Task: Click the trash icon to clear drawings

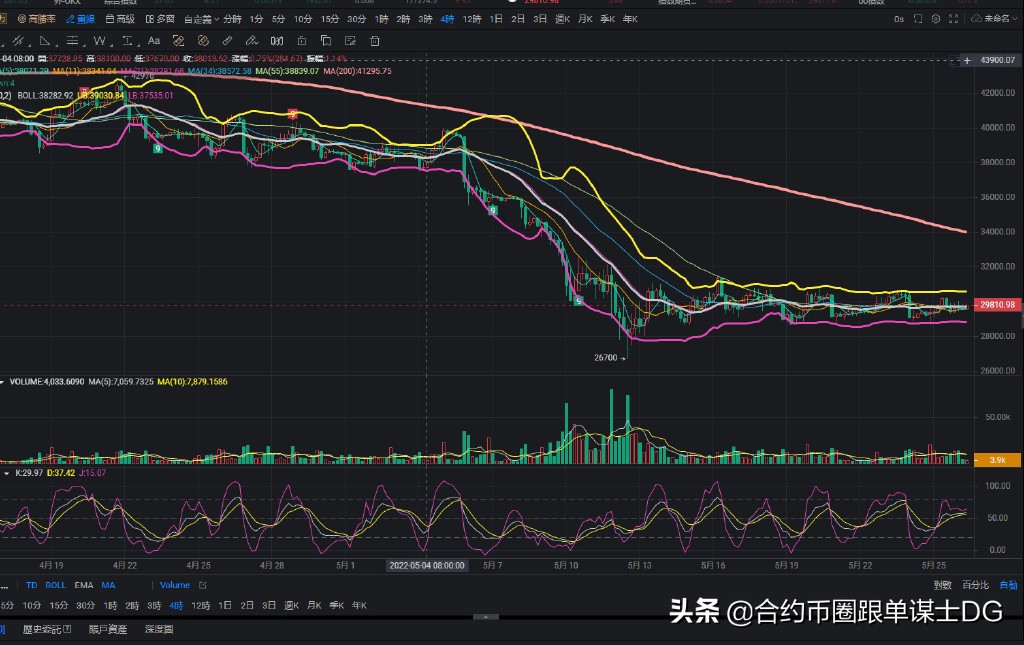Action: pyautogui.click(x=373, y=41)
